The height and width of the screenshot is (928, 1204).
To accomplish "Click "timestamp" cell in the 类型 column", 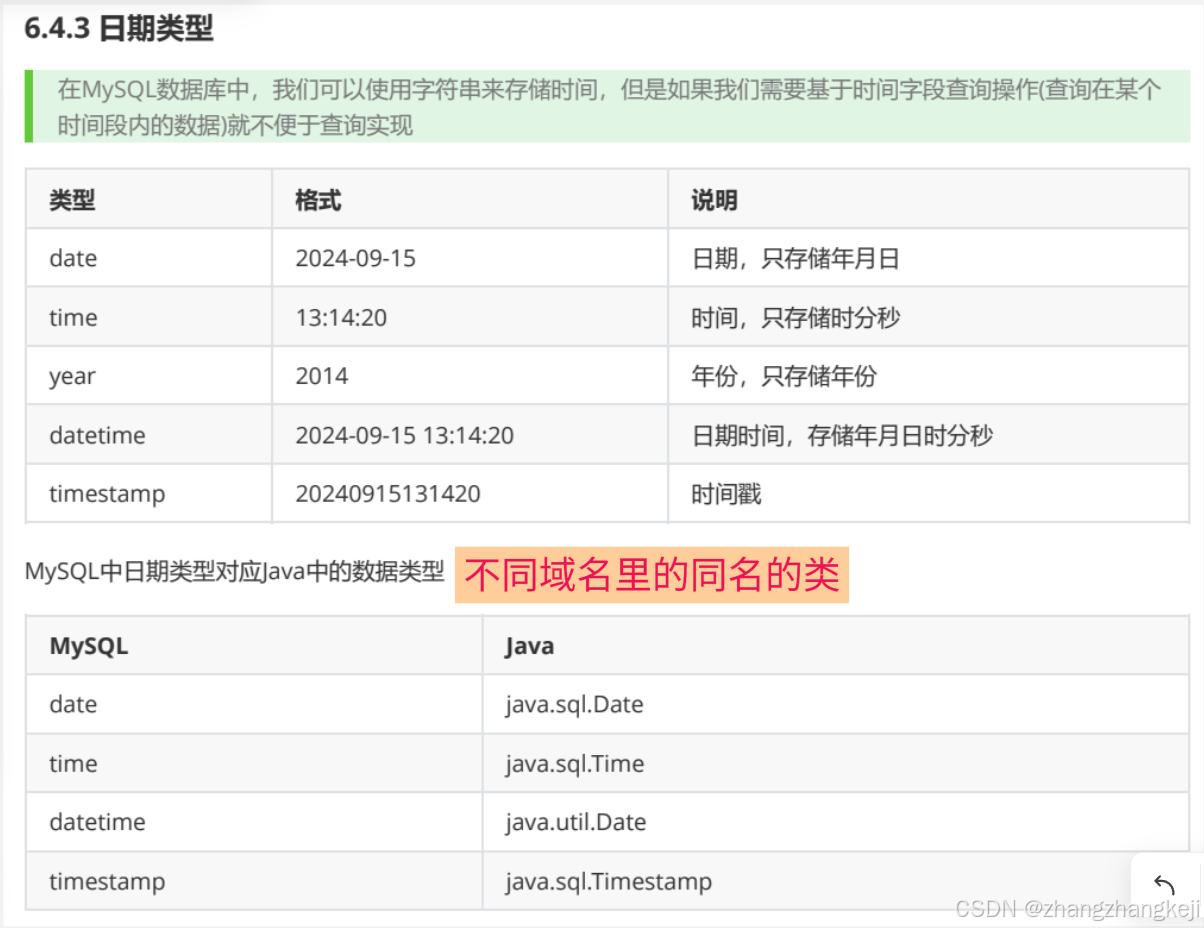I will pos(149,493).
